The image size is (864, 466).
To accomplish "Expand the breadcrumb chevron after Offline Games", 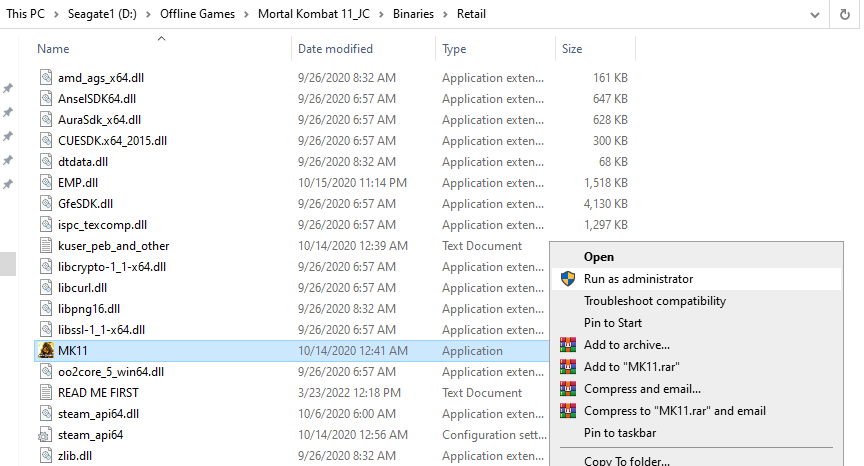I will coord(246,14).
